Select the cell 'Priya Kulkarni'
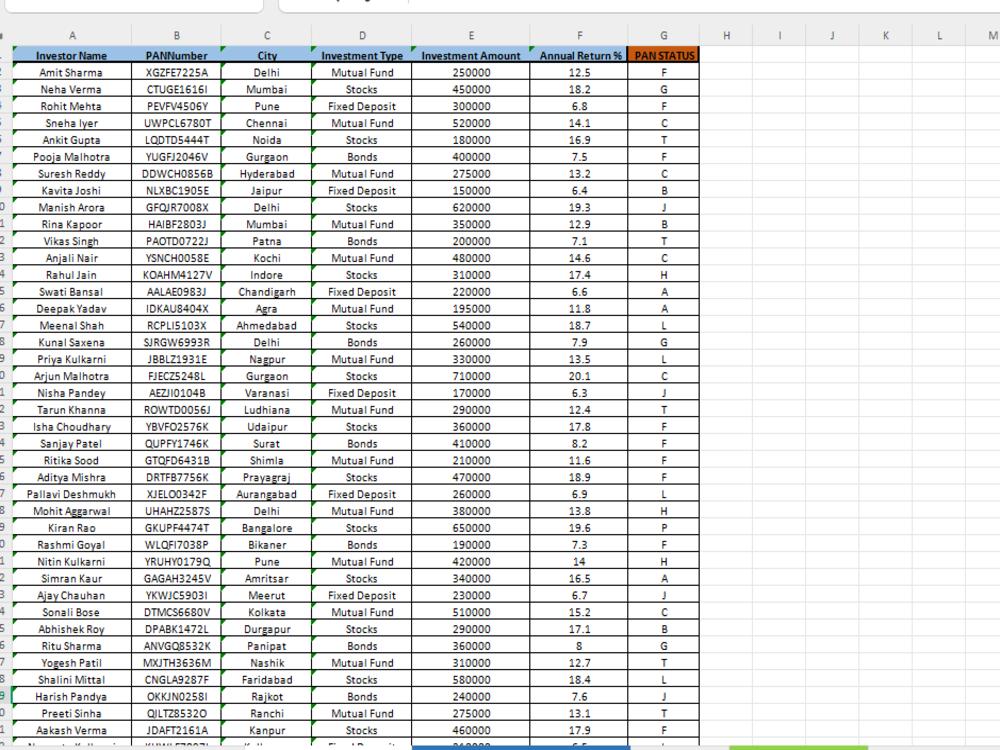 pos(72,359)
